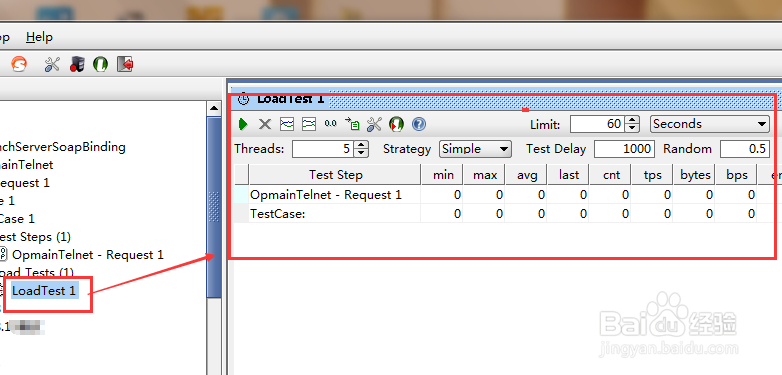Image resolution: width=782 pixels, height=375 pixels.
Task: Export statistics with the green arrow icon
Action: click(352, 124)
